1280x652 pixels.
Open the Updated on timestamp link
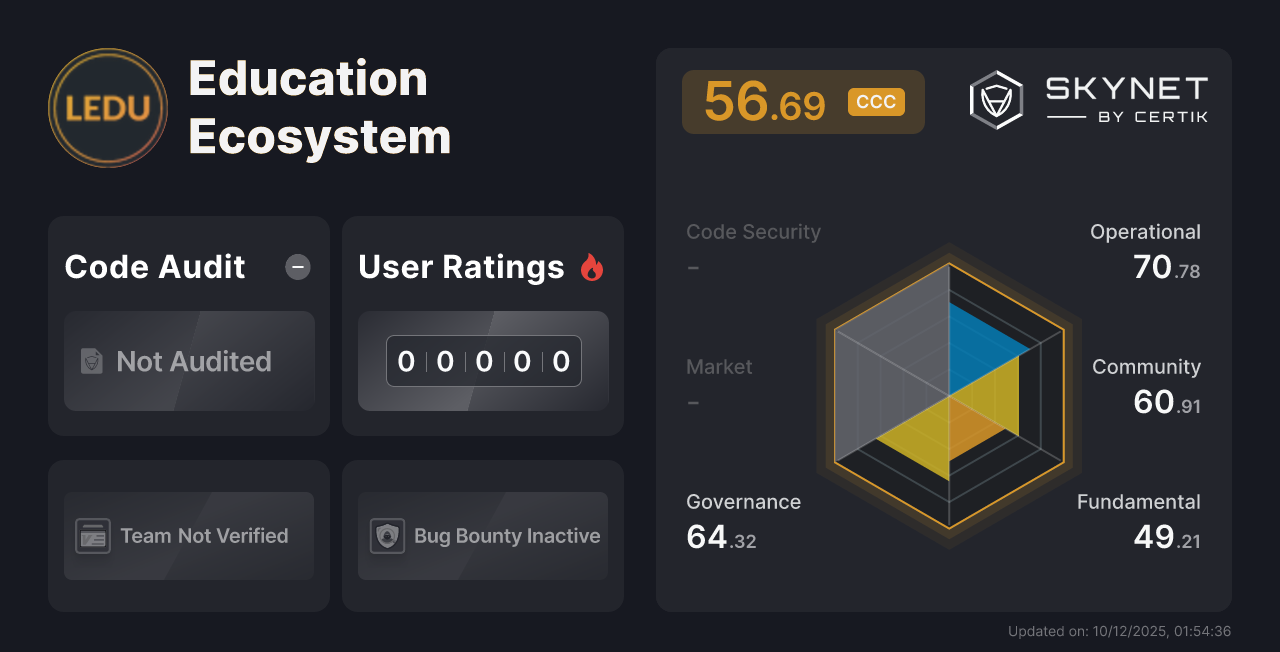click(1120, 631)
